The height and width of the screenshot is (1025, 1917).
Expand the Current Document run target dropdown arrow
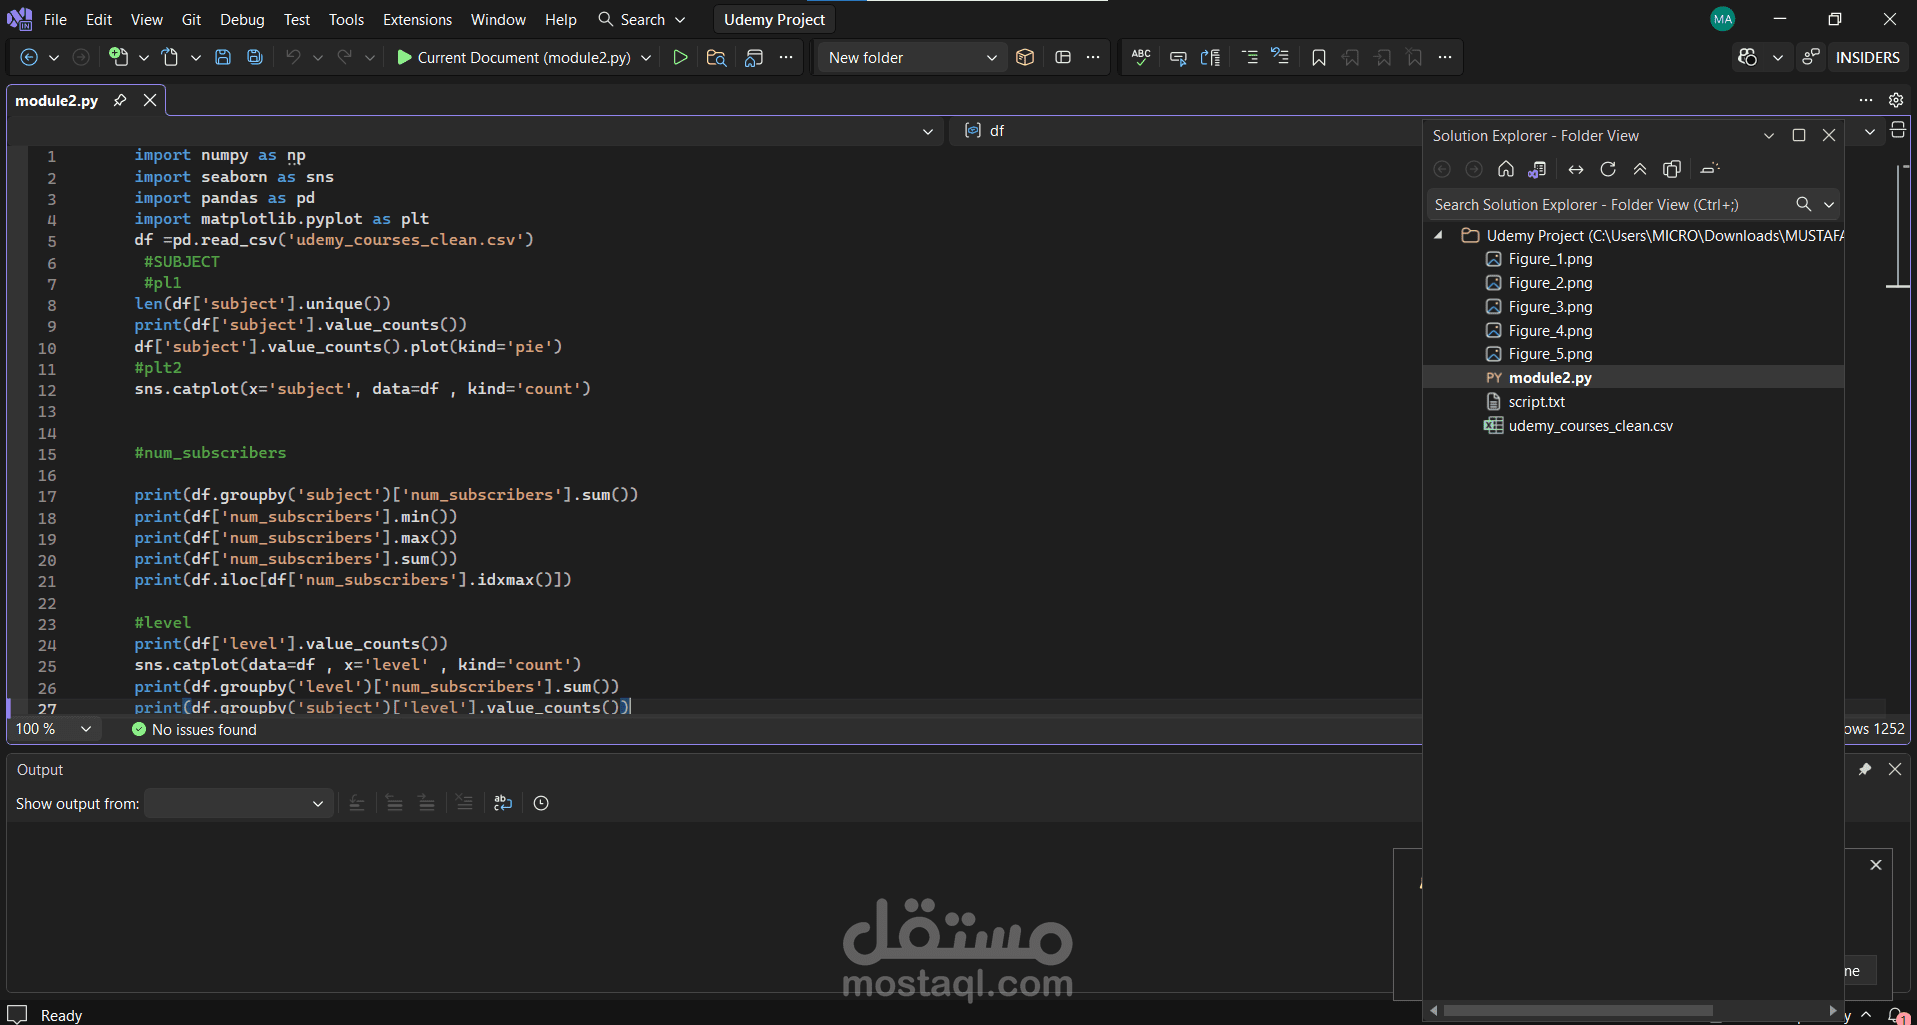[646, 58]
